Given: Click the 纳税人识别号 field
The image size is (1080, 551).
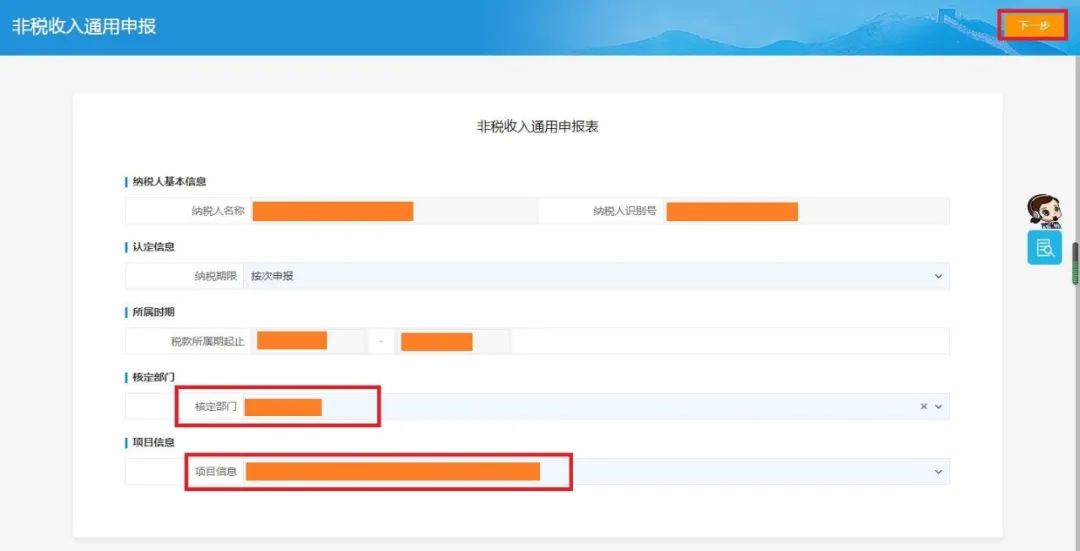Looking at the screenshot, I should coord(806,211).
